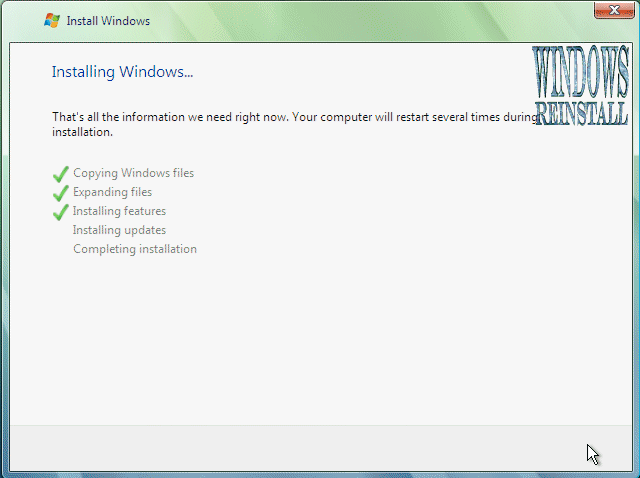Screen dimensions: 640x478
Task: Click the green checkmark beside Copying Windows files
Action: pyautogui.click(x=60, y=174)
